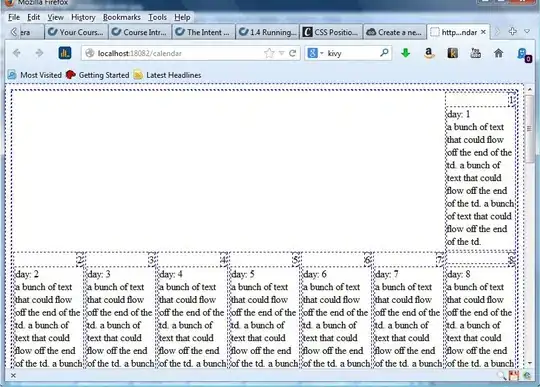This screenshot has width=540, height=387.
Task: Click the Amazon toolbar icon
Action: (428, 53)
